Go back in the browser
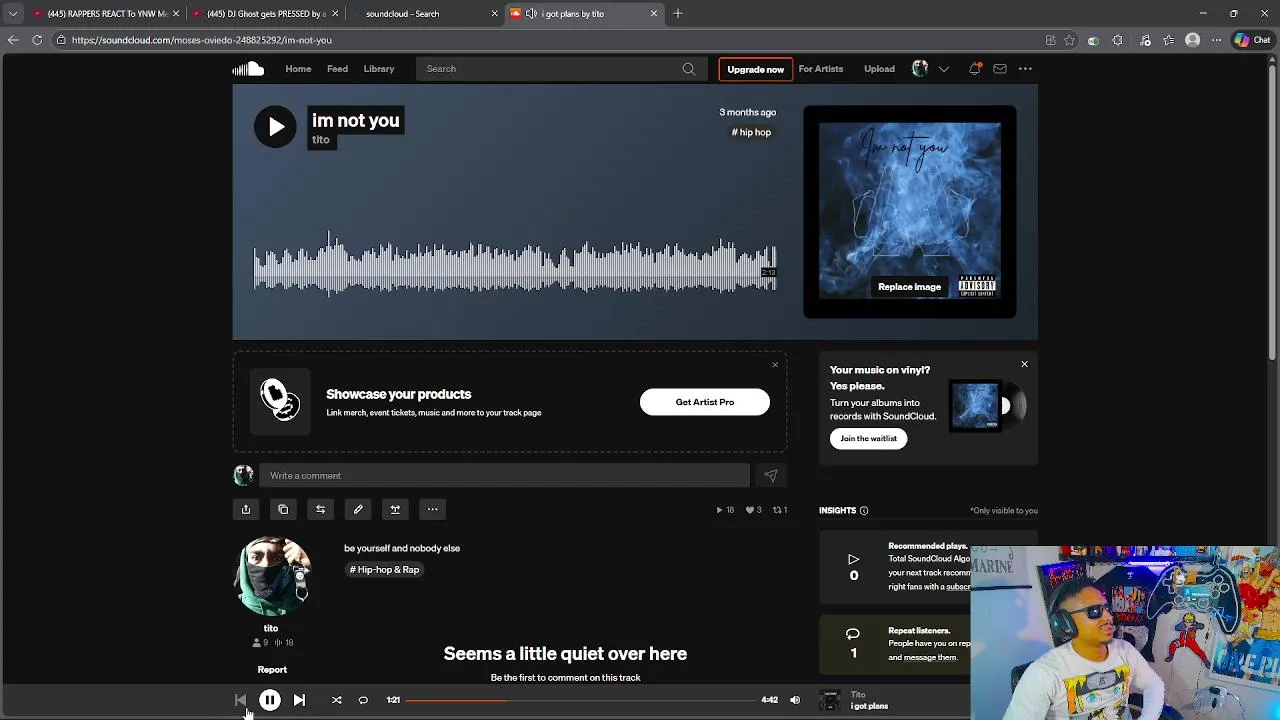This screenshot has width=1280, height=720. 13,40
